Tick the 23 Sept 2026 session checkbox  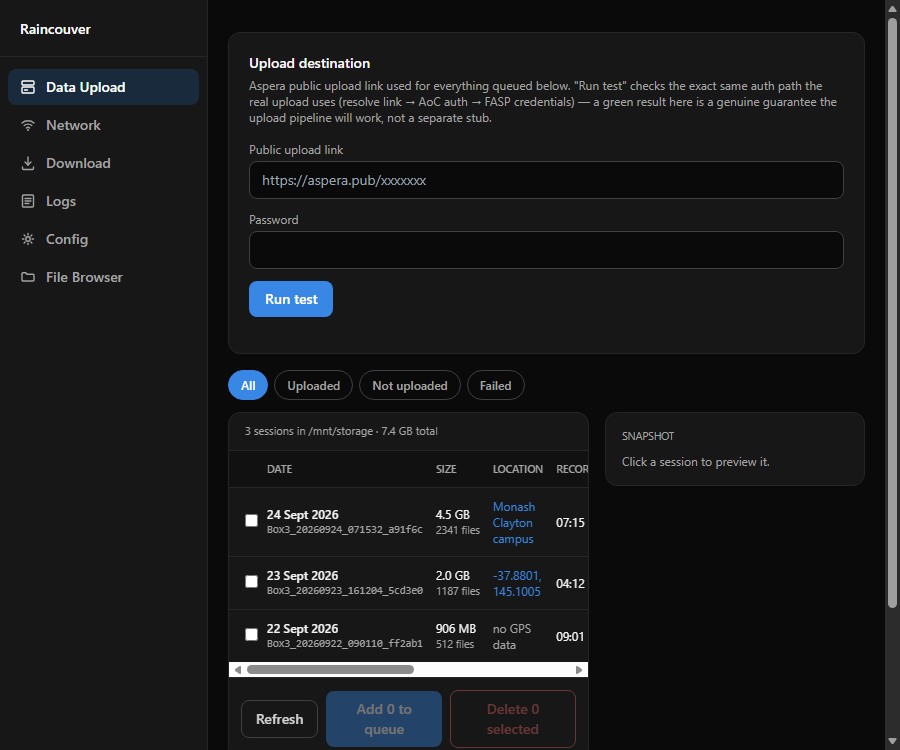pyautogui.click(x=251, y=581)
